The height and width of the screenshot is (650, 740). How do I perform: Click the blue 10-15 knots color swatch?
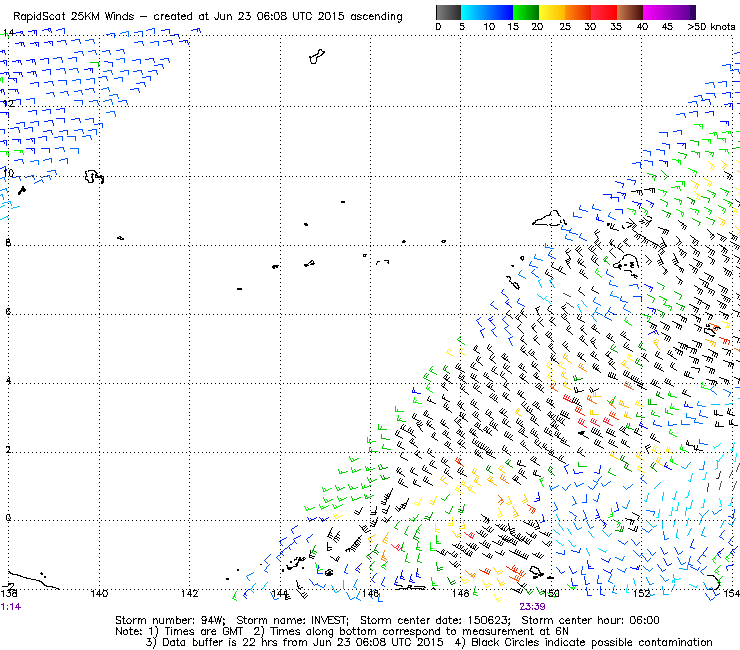tap(500, 12)
